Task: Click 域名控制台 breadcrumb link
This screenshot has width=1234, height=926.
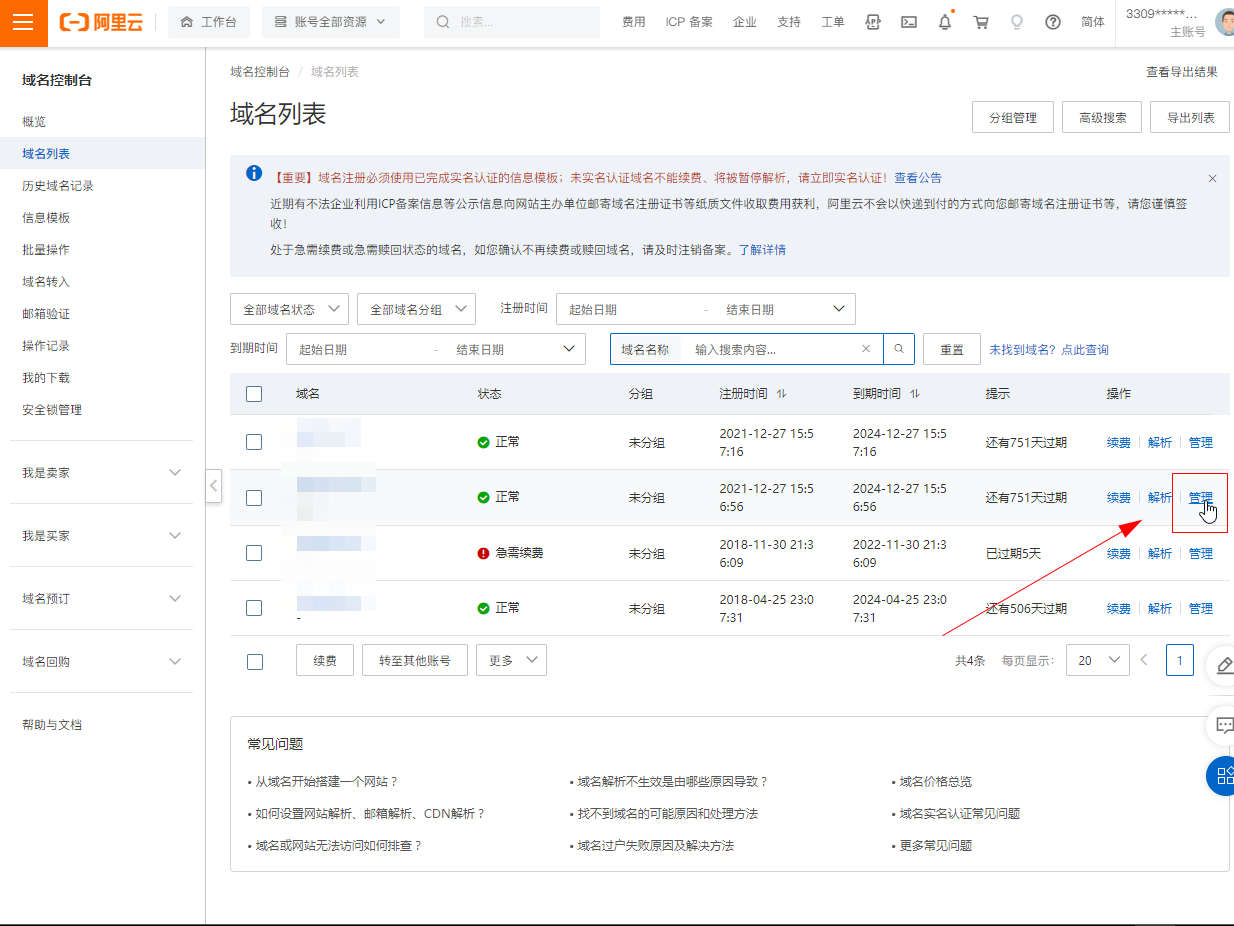Action: (x=260, y=71)
